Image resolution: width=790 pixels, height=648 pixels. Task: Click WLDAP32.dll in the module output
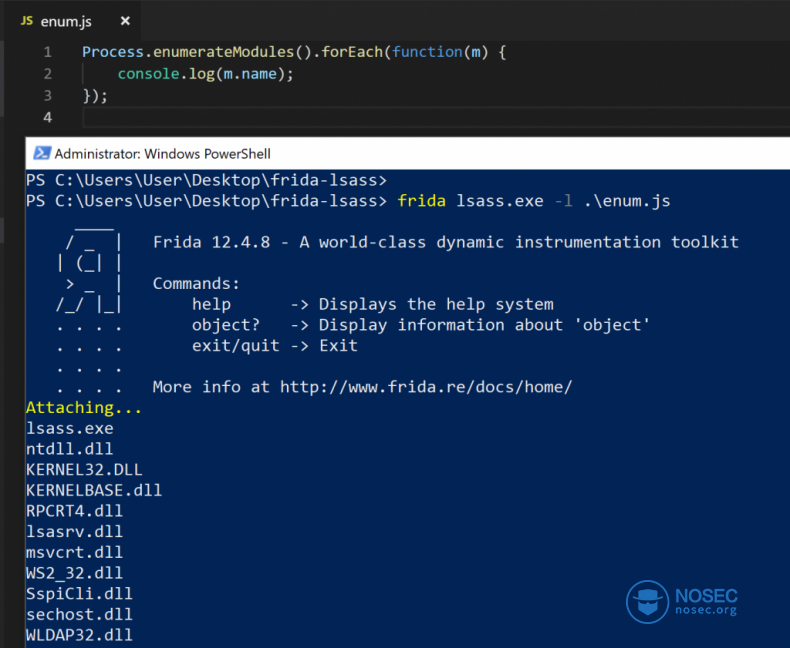(80, 635)
